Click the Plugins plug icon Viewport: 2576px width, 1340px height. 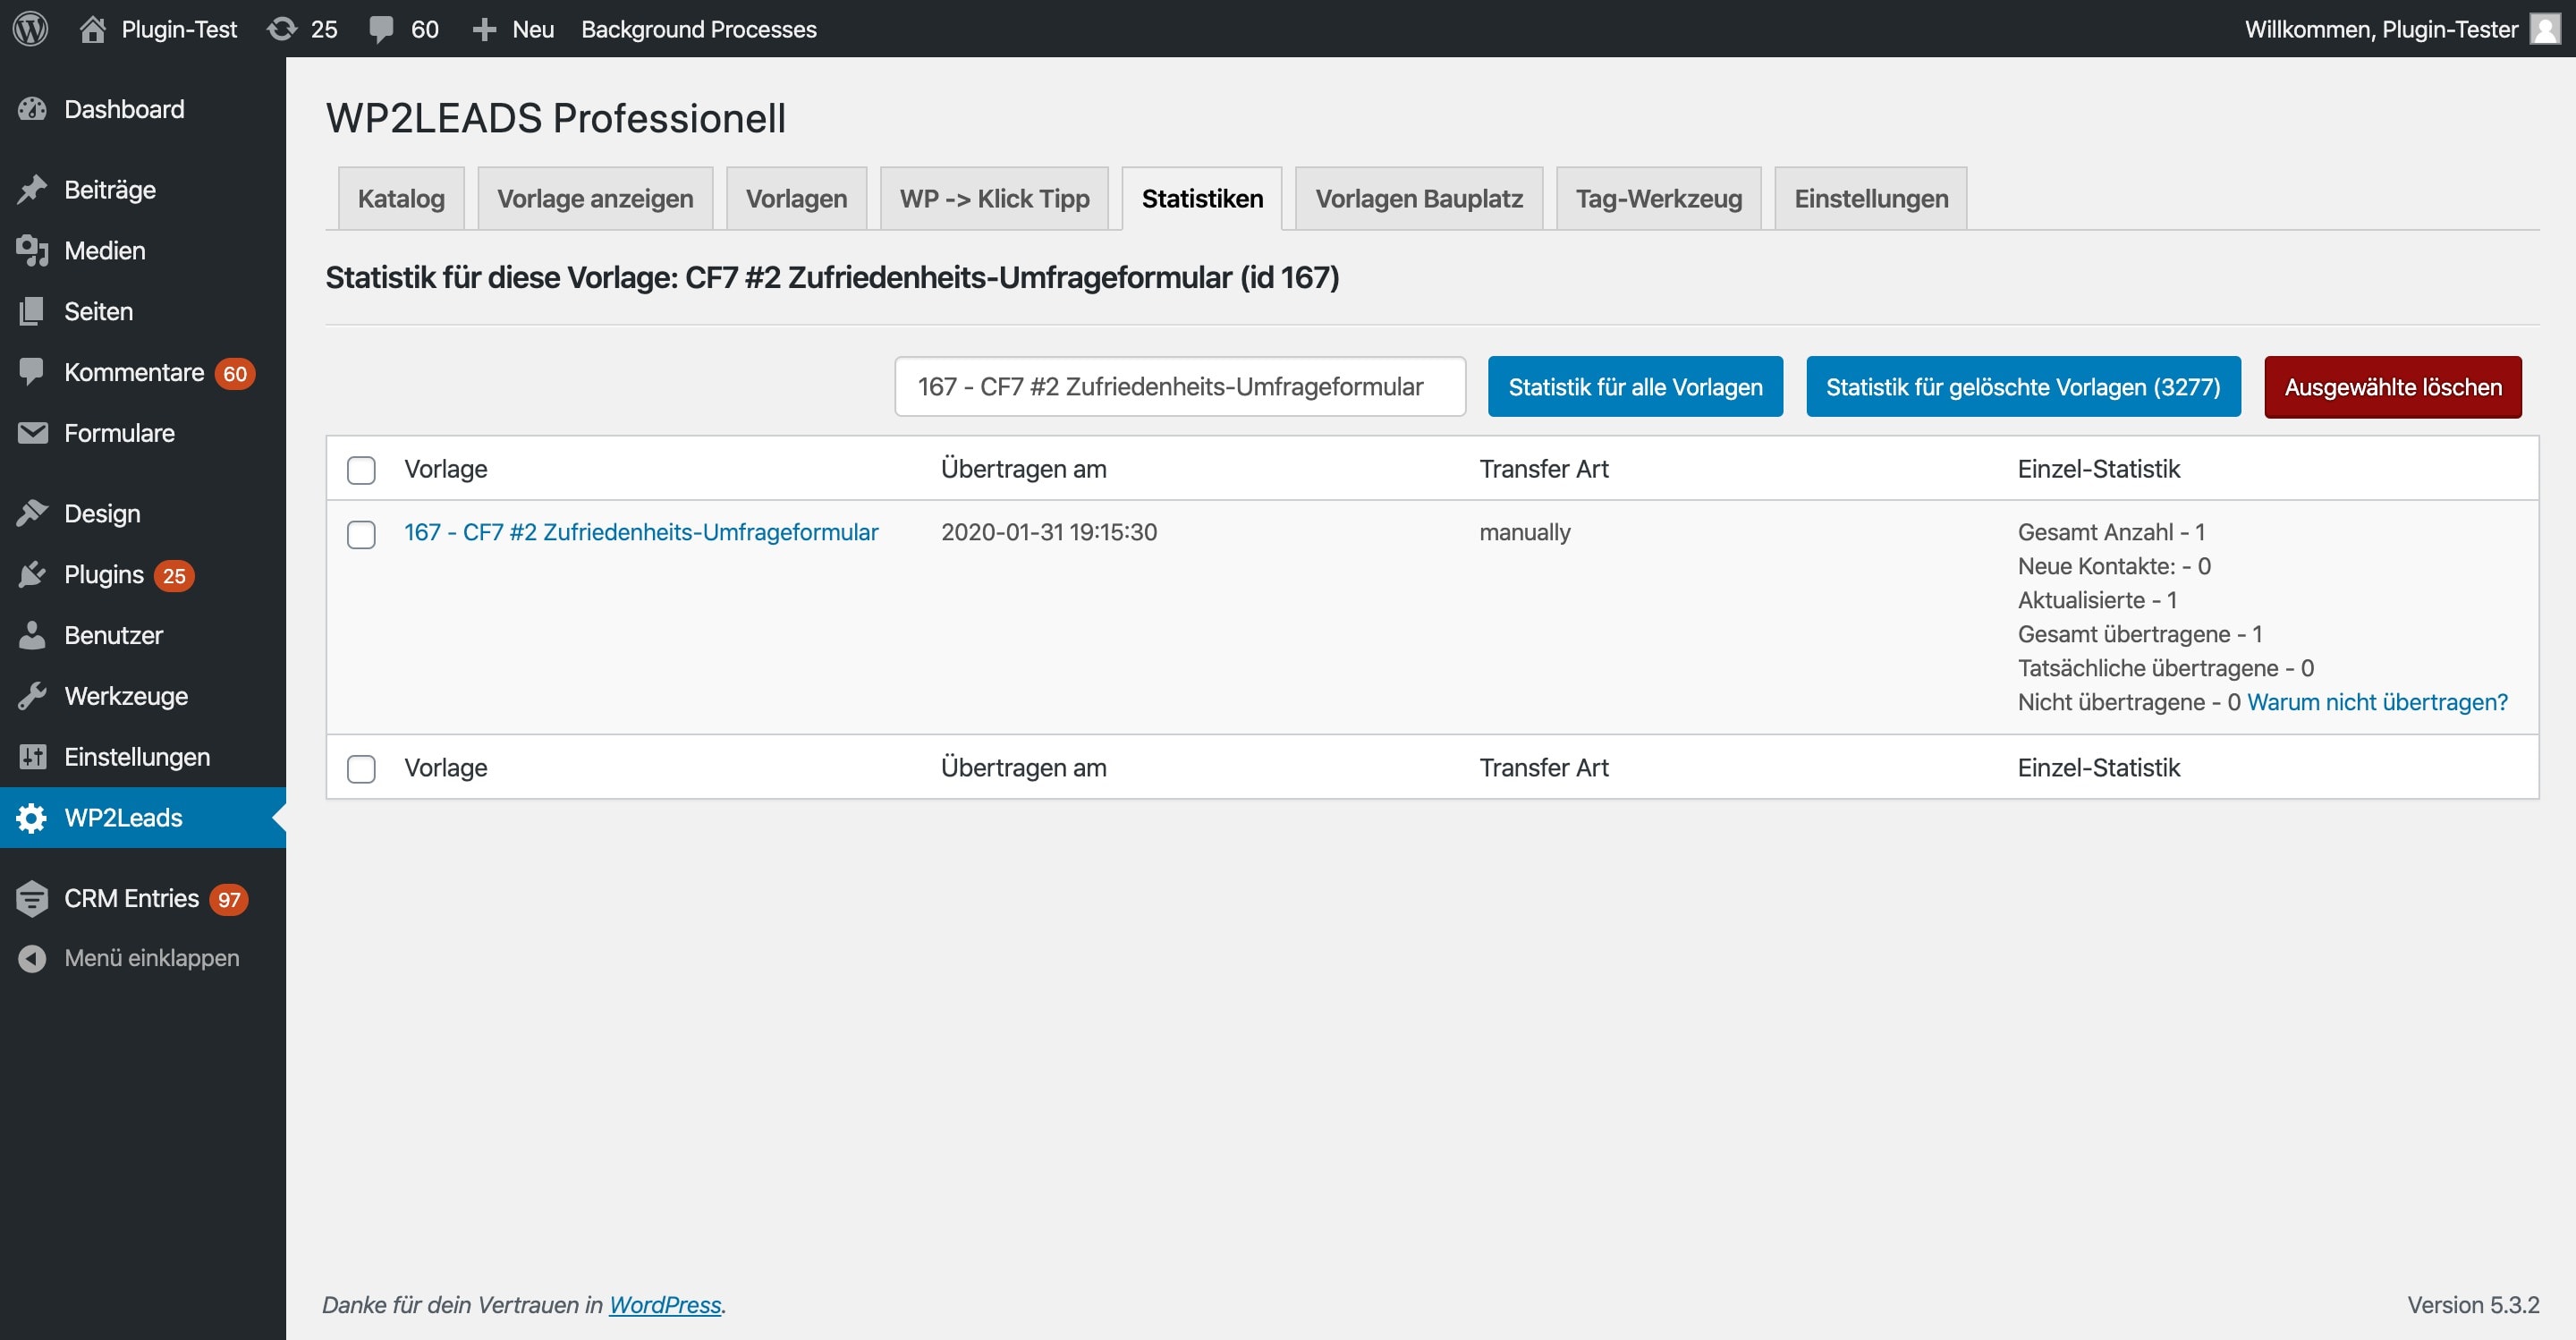click(x=32, y=574)
